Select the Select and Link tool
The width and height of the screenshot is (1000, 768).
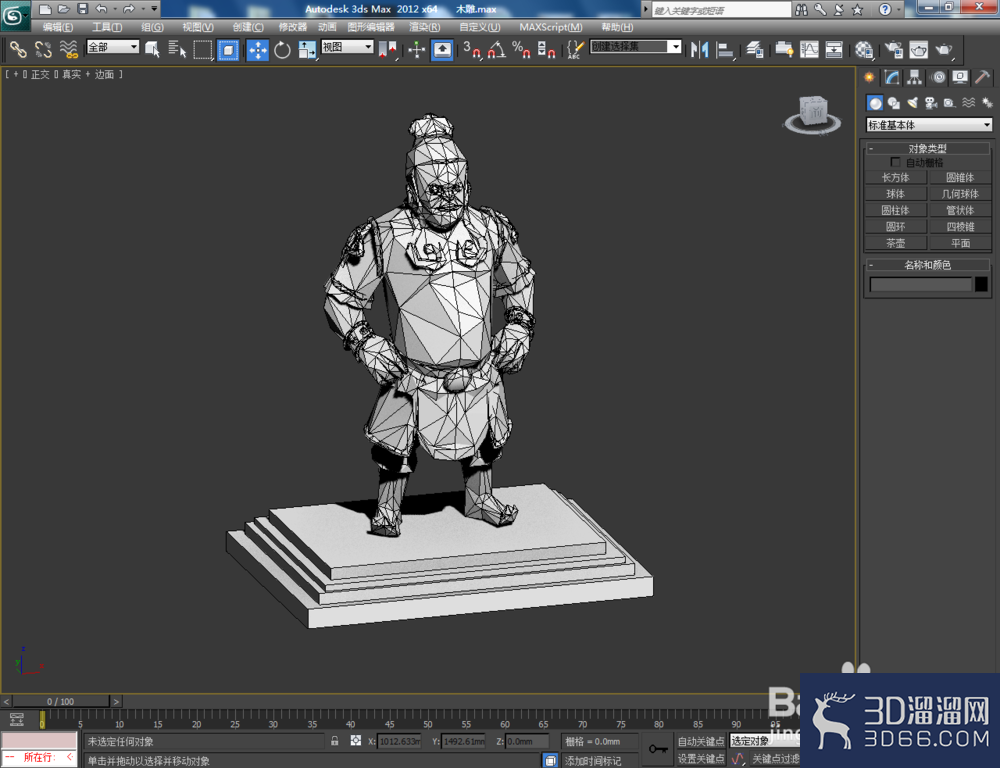point(18,49)
